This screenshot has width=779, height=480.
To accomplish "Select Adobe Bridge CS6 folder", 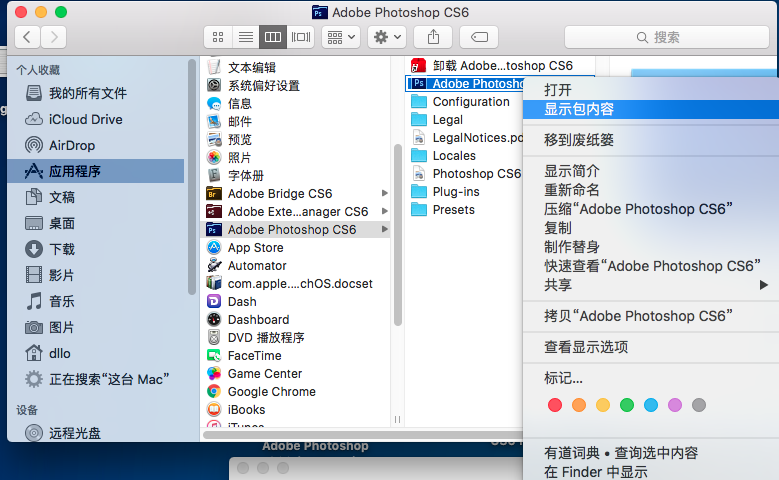I will [x=295, y=193].
